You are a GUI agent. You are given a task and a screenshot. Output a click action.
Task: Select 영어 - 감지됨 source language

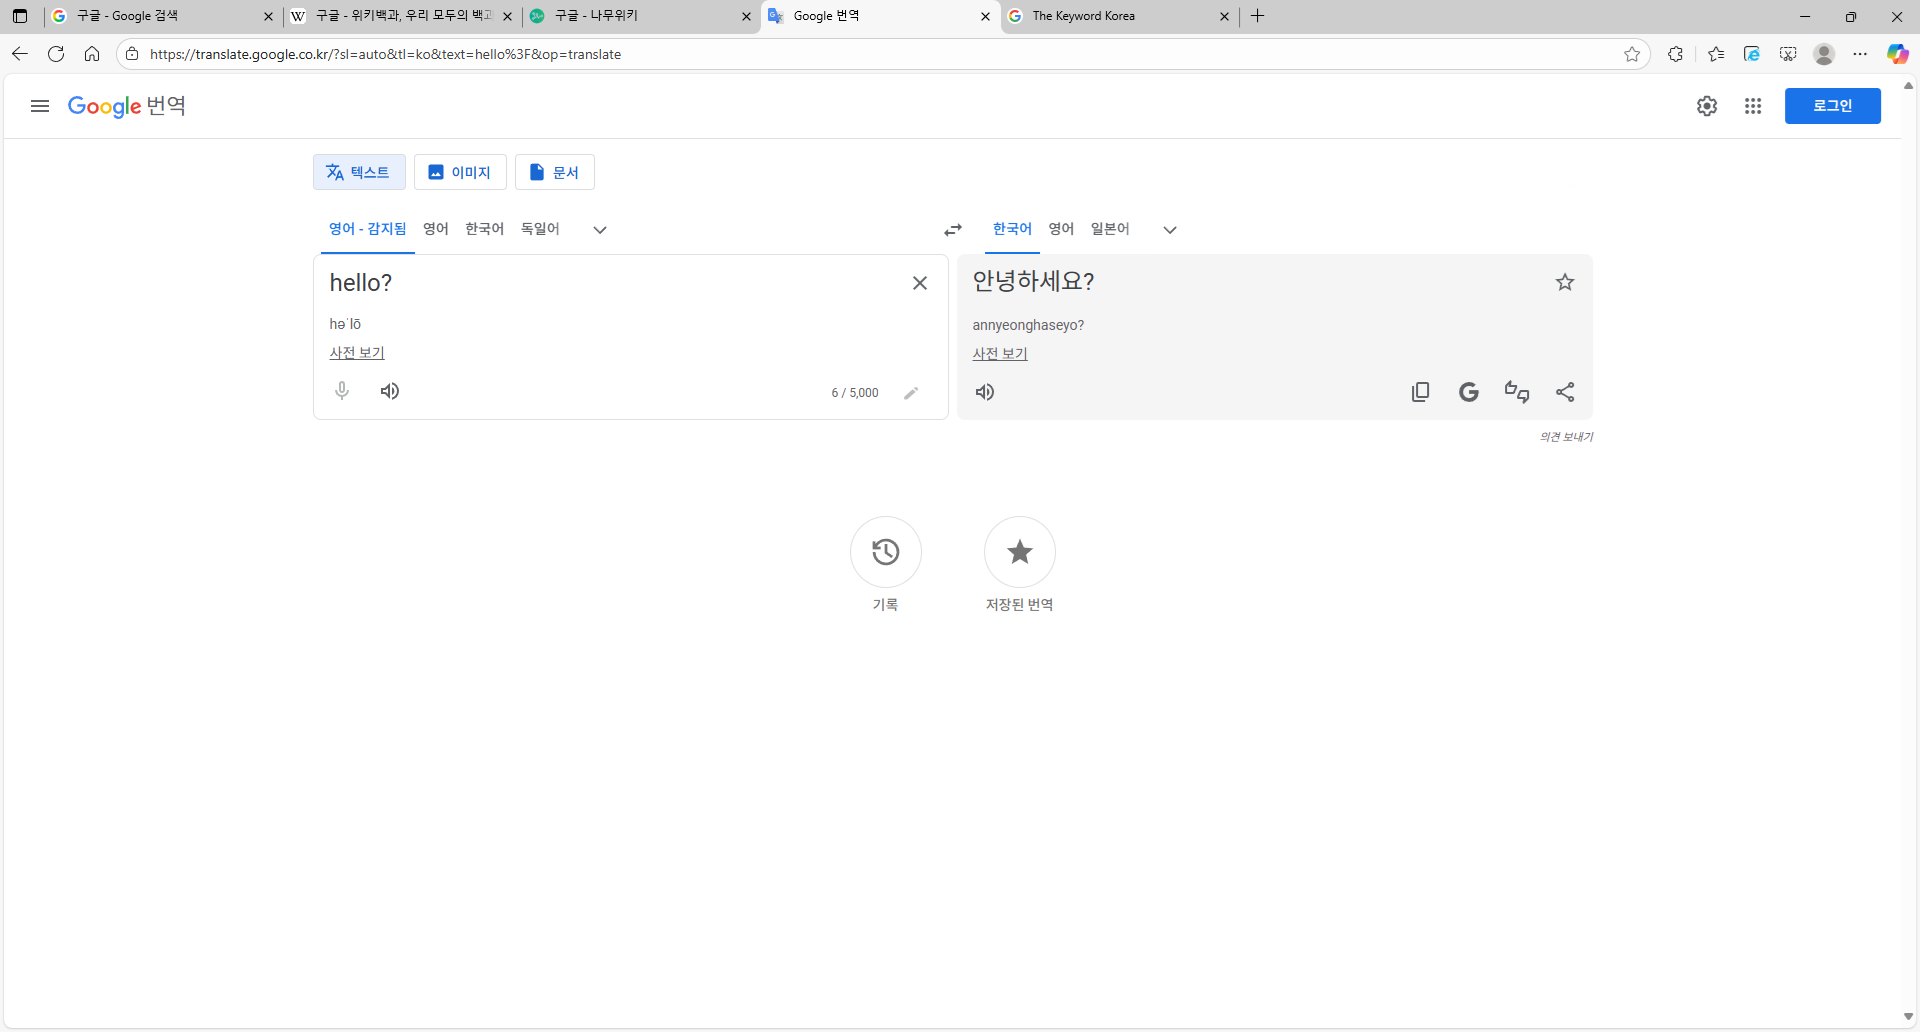[368, 229]
